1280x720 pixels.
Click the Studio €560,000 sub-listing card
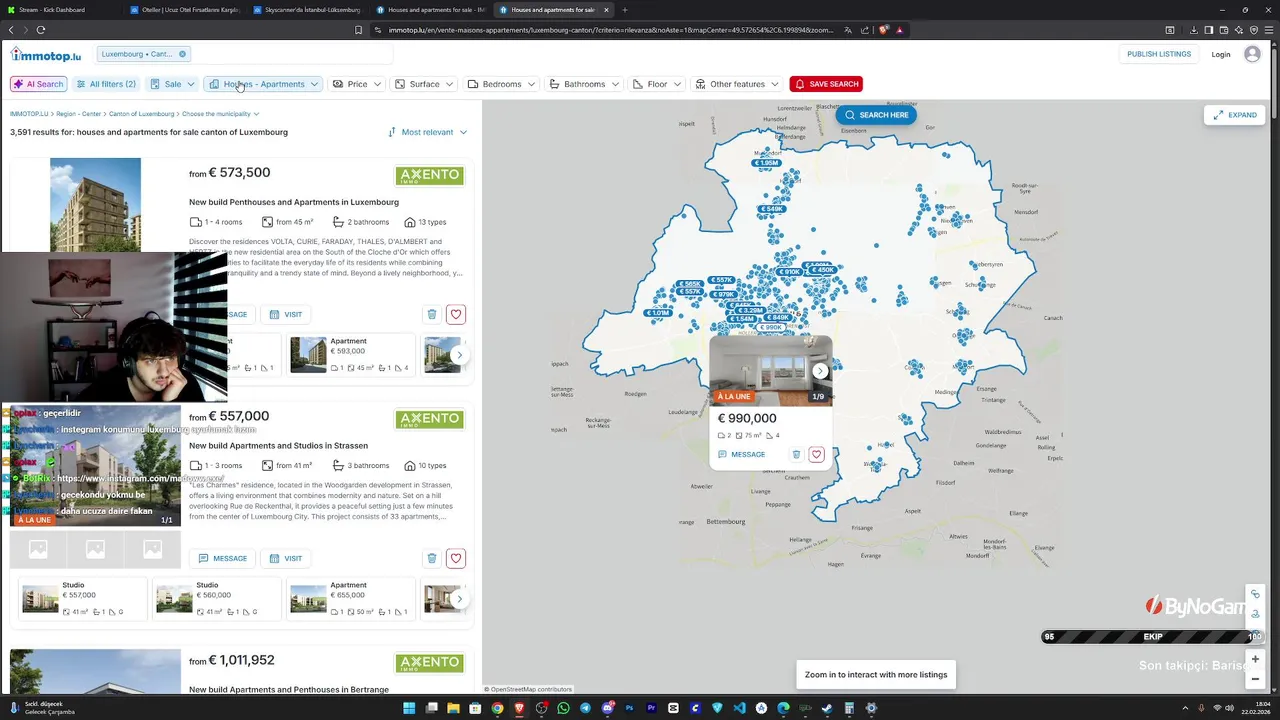coord(216,598)
